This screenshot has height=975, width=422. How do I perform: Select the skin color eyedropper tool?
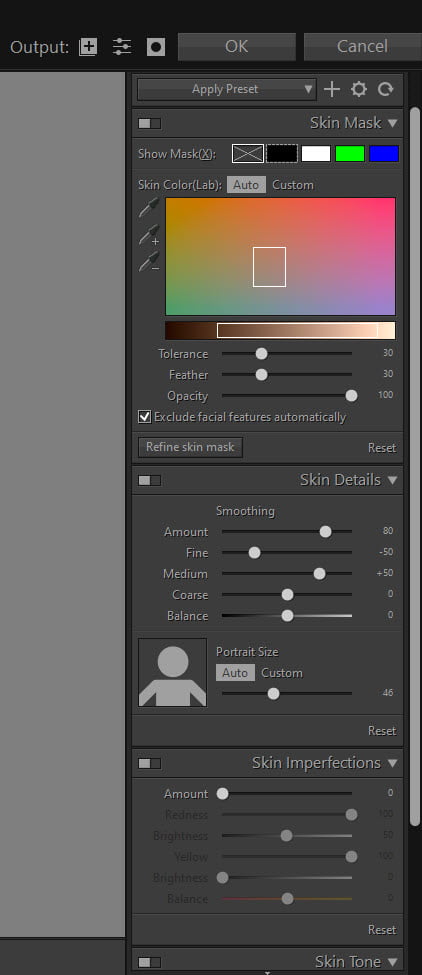(149, 208)
